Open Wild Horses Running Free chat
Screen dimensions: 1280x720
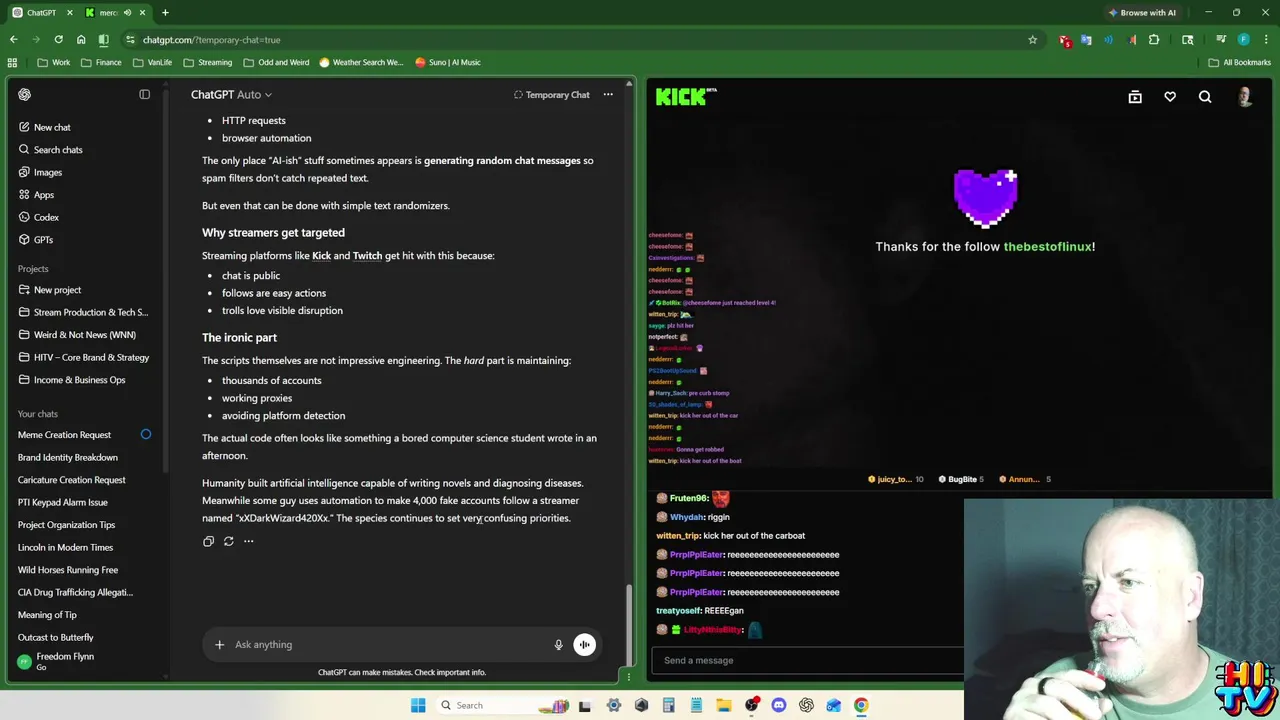tap(67, 570)
